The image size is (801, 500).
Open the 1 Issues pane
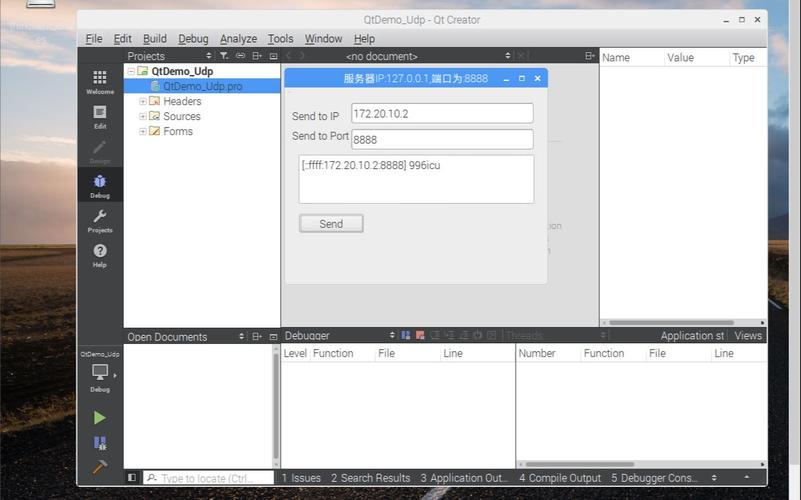pos(301,478)
